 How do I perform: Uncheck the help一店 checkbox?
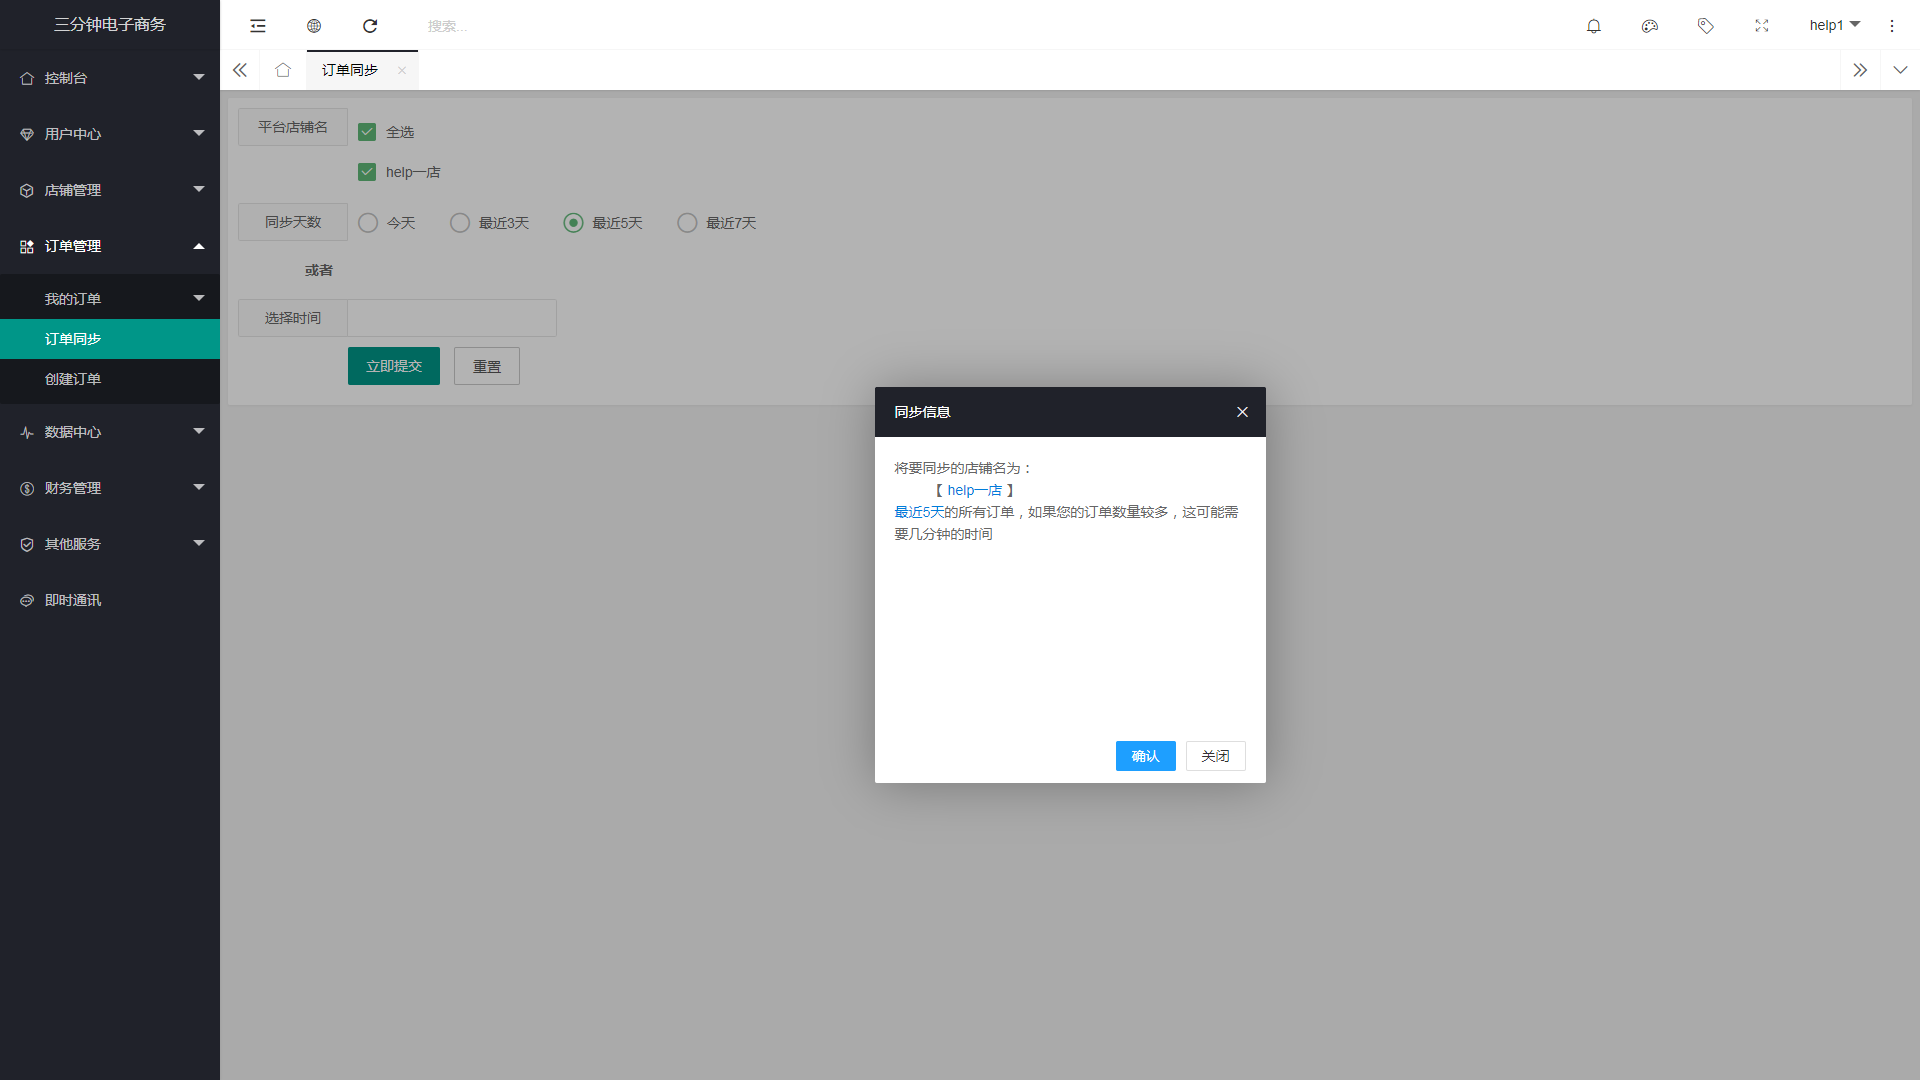click(367, 172)
